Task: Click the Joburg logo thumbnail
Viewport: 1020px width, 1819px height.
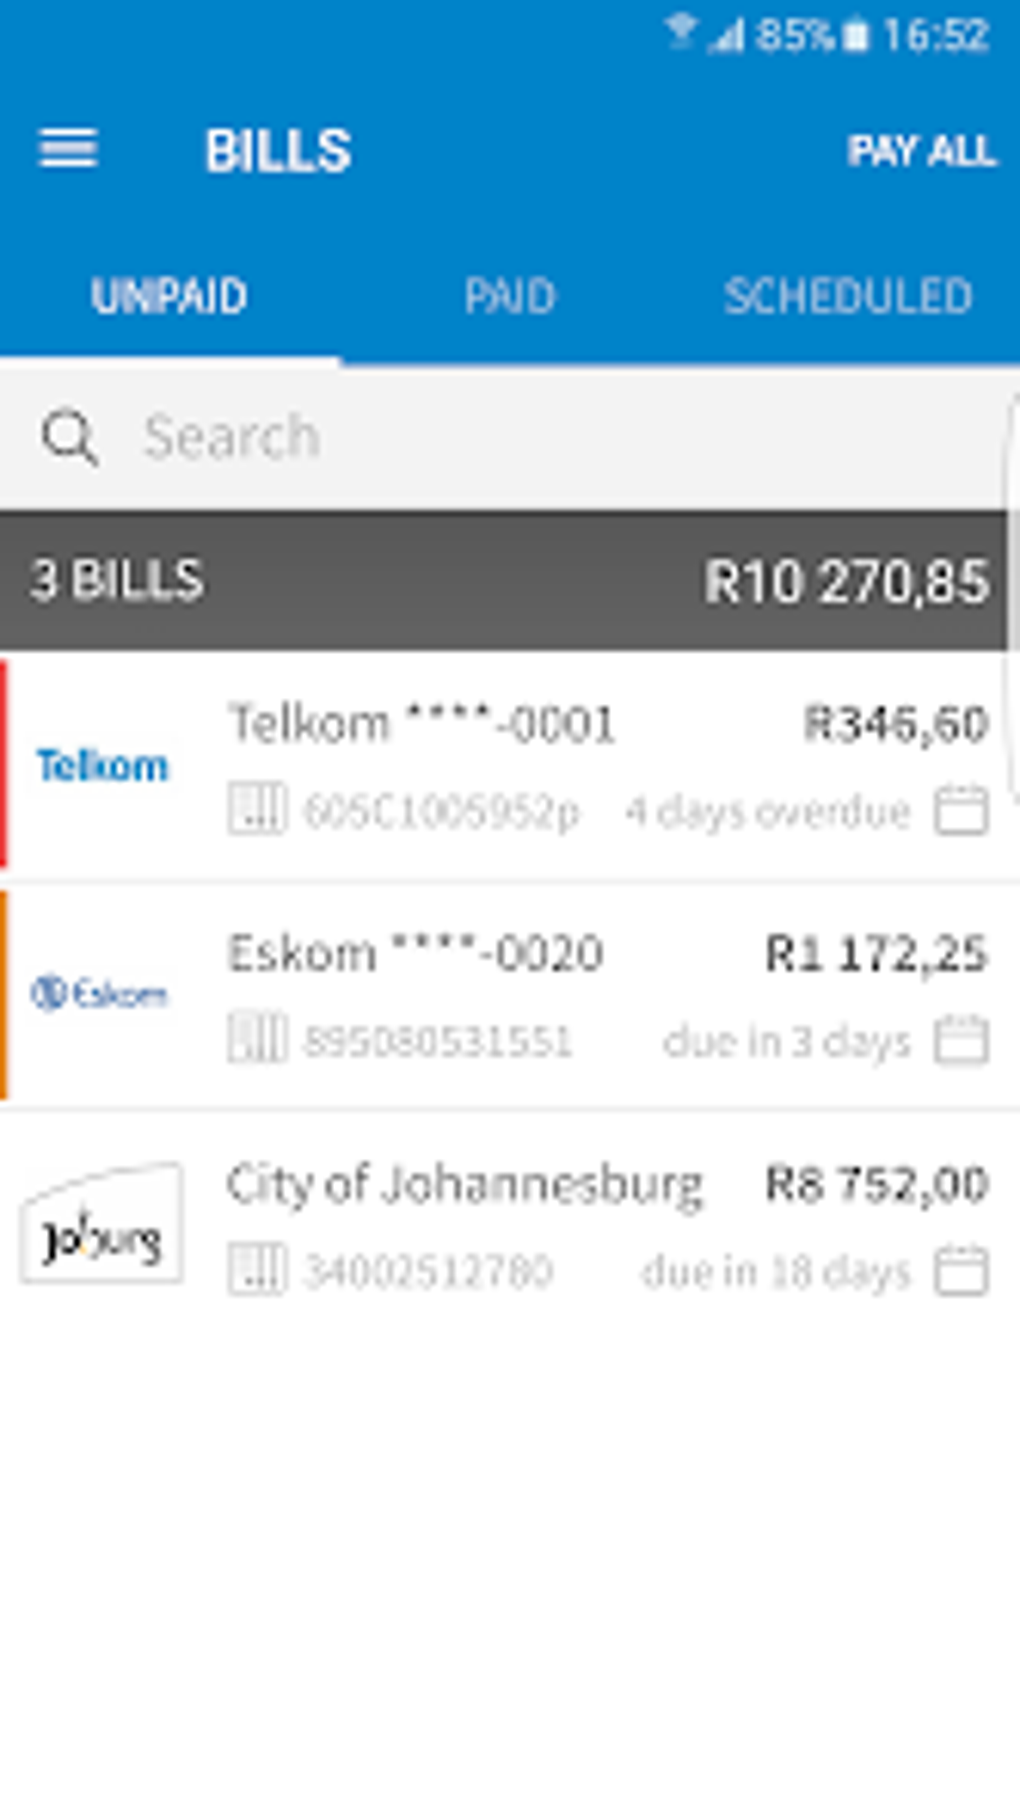Action: coord(101,1224)
